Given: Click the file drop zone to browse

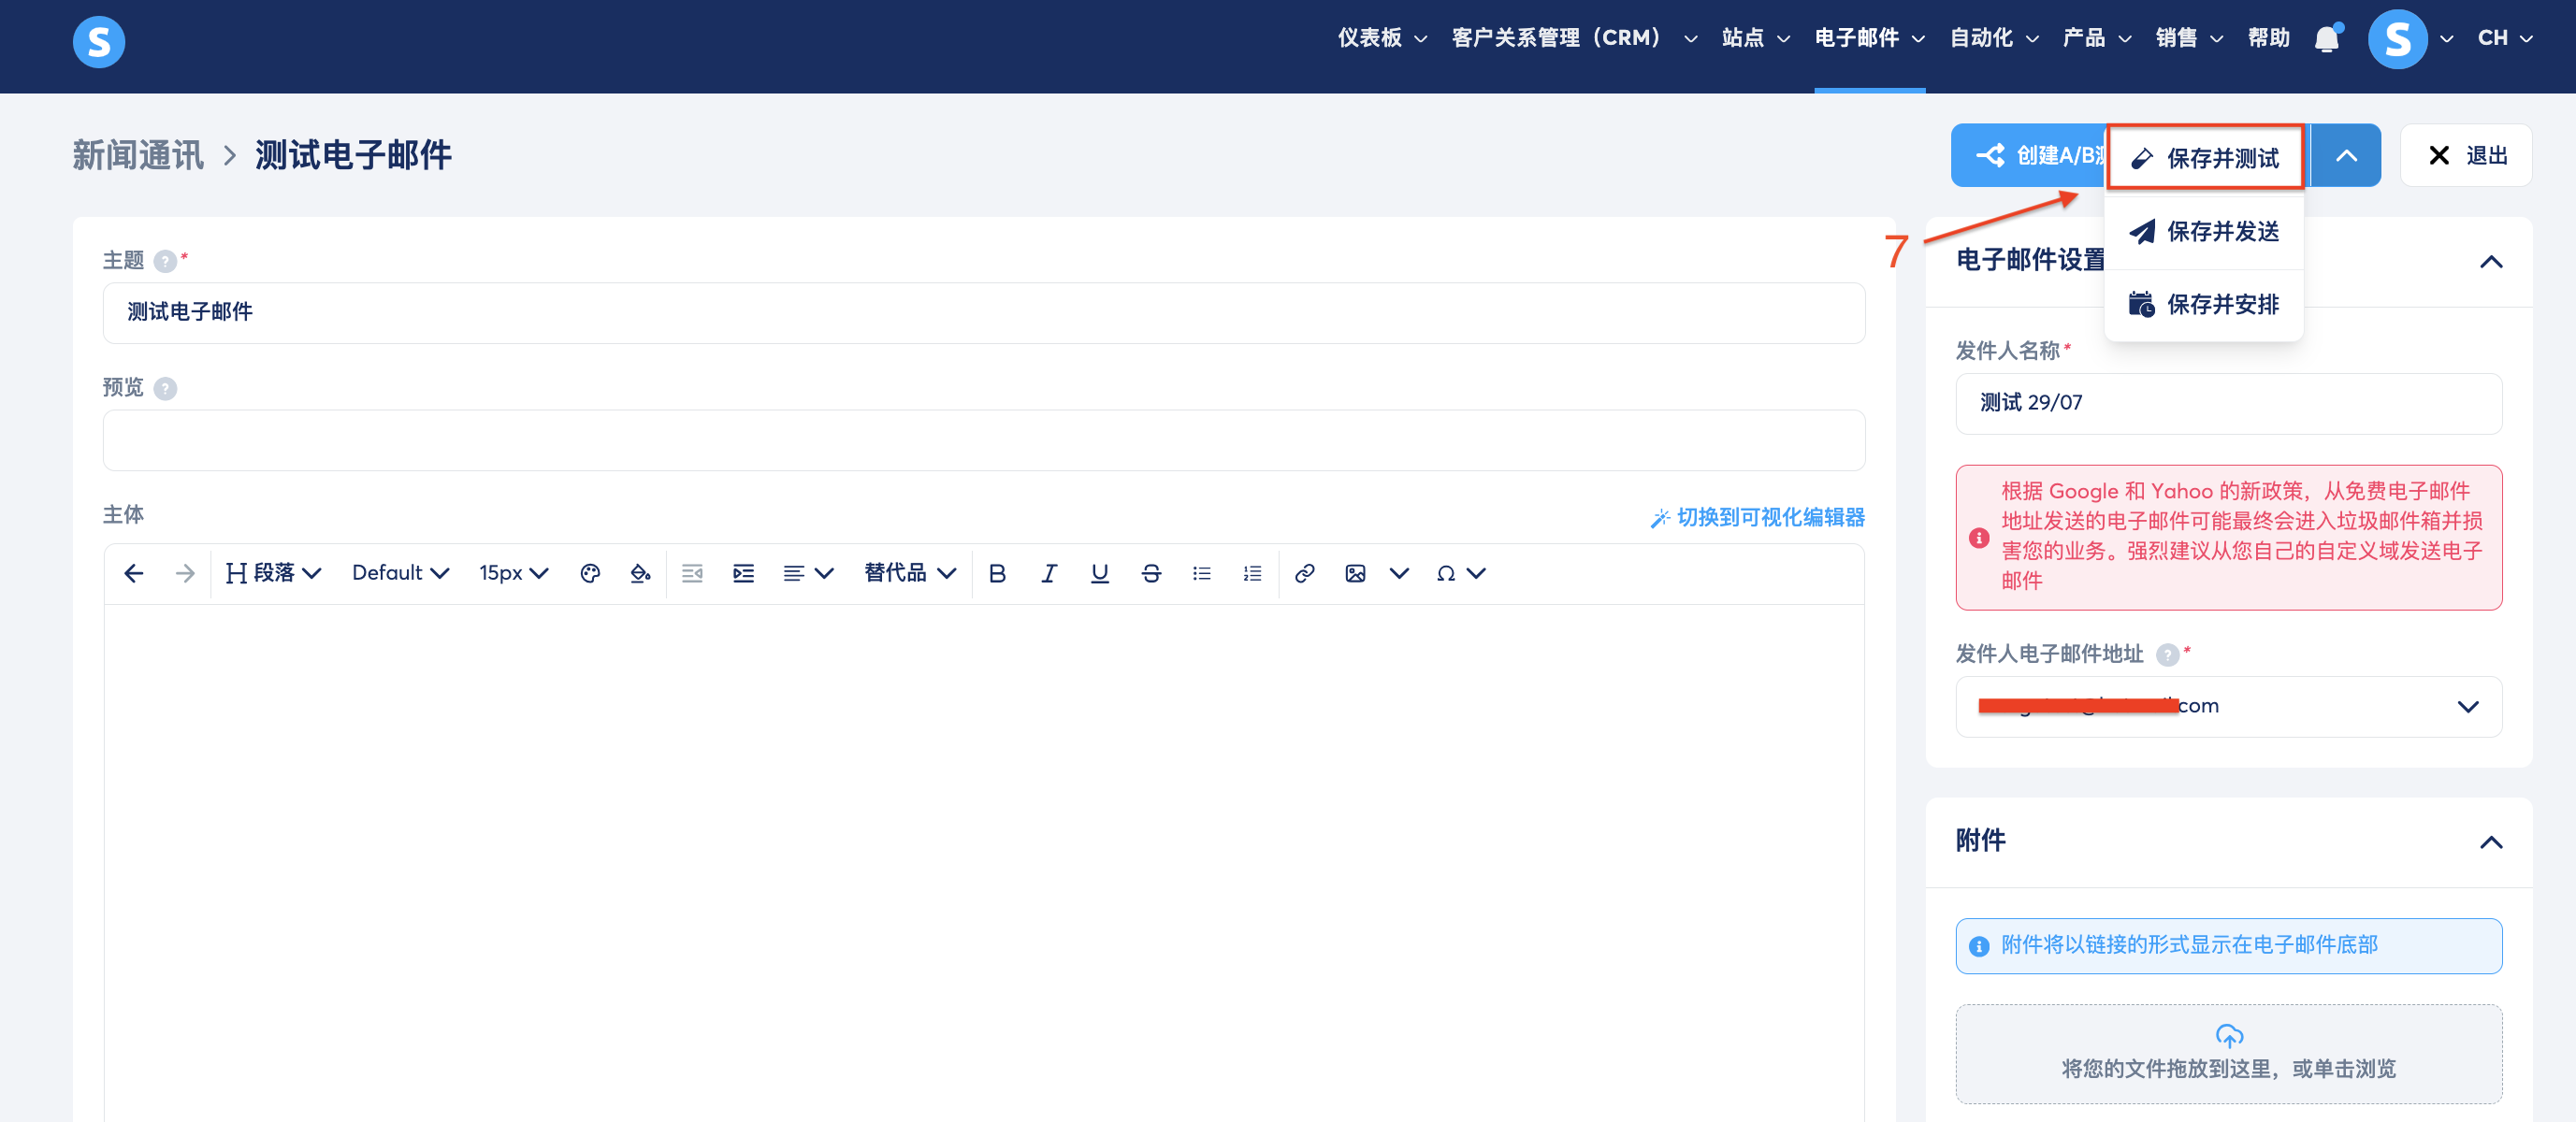Looking at the screenshot, I should pos(2228,1053).
